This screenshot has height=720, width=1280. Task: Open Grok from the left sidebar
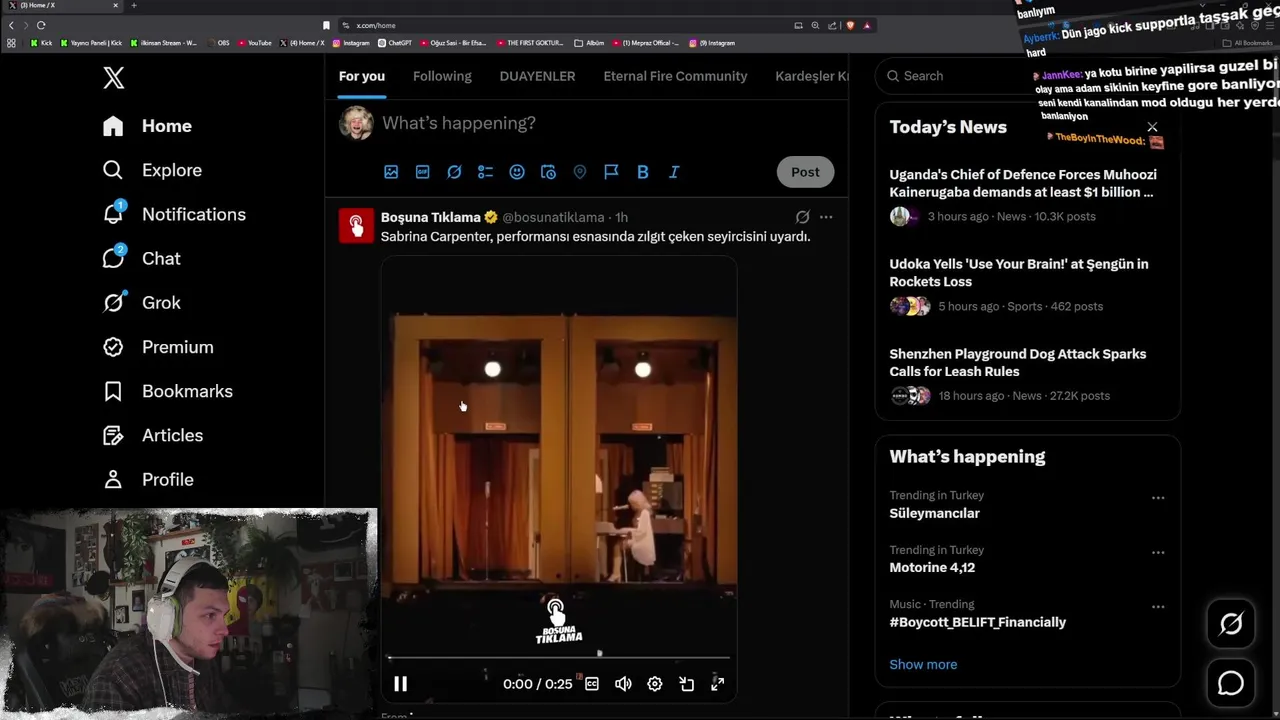[x=142, y=302]
